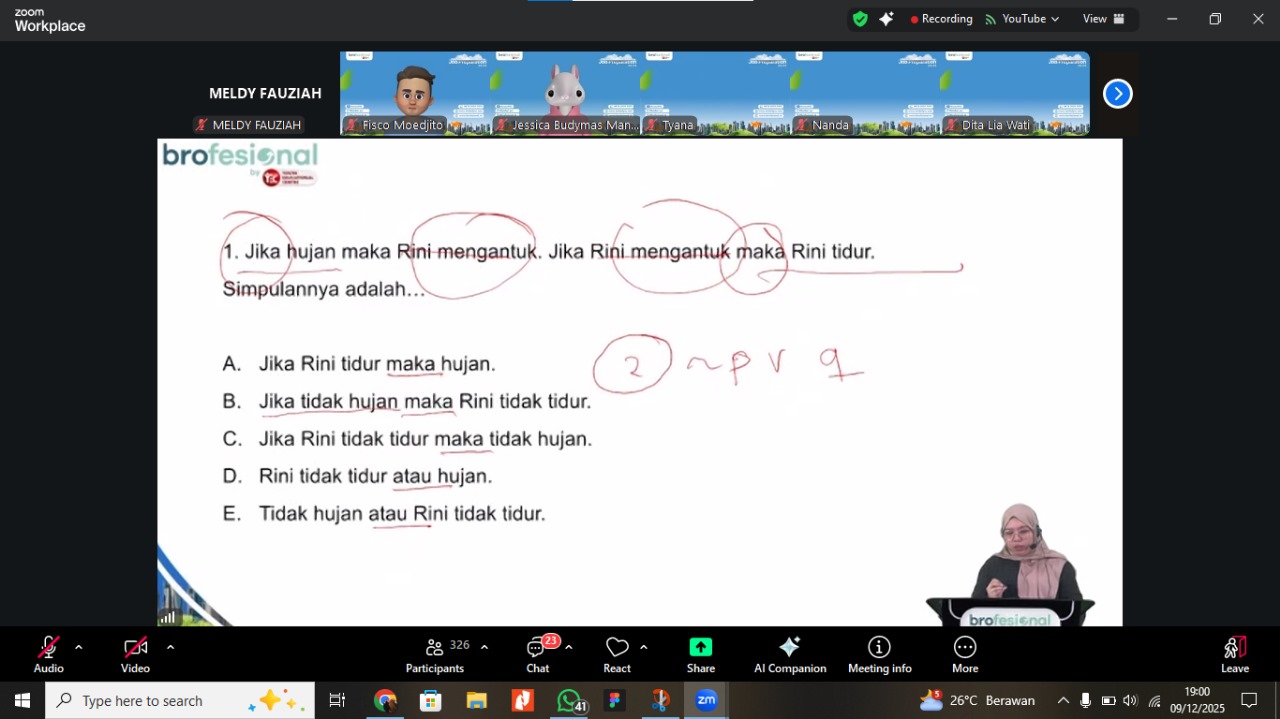Show next participants with blue arrow
This screenshot has width=1280, height=719.
[x=1117, y=94]
